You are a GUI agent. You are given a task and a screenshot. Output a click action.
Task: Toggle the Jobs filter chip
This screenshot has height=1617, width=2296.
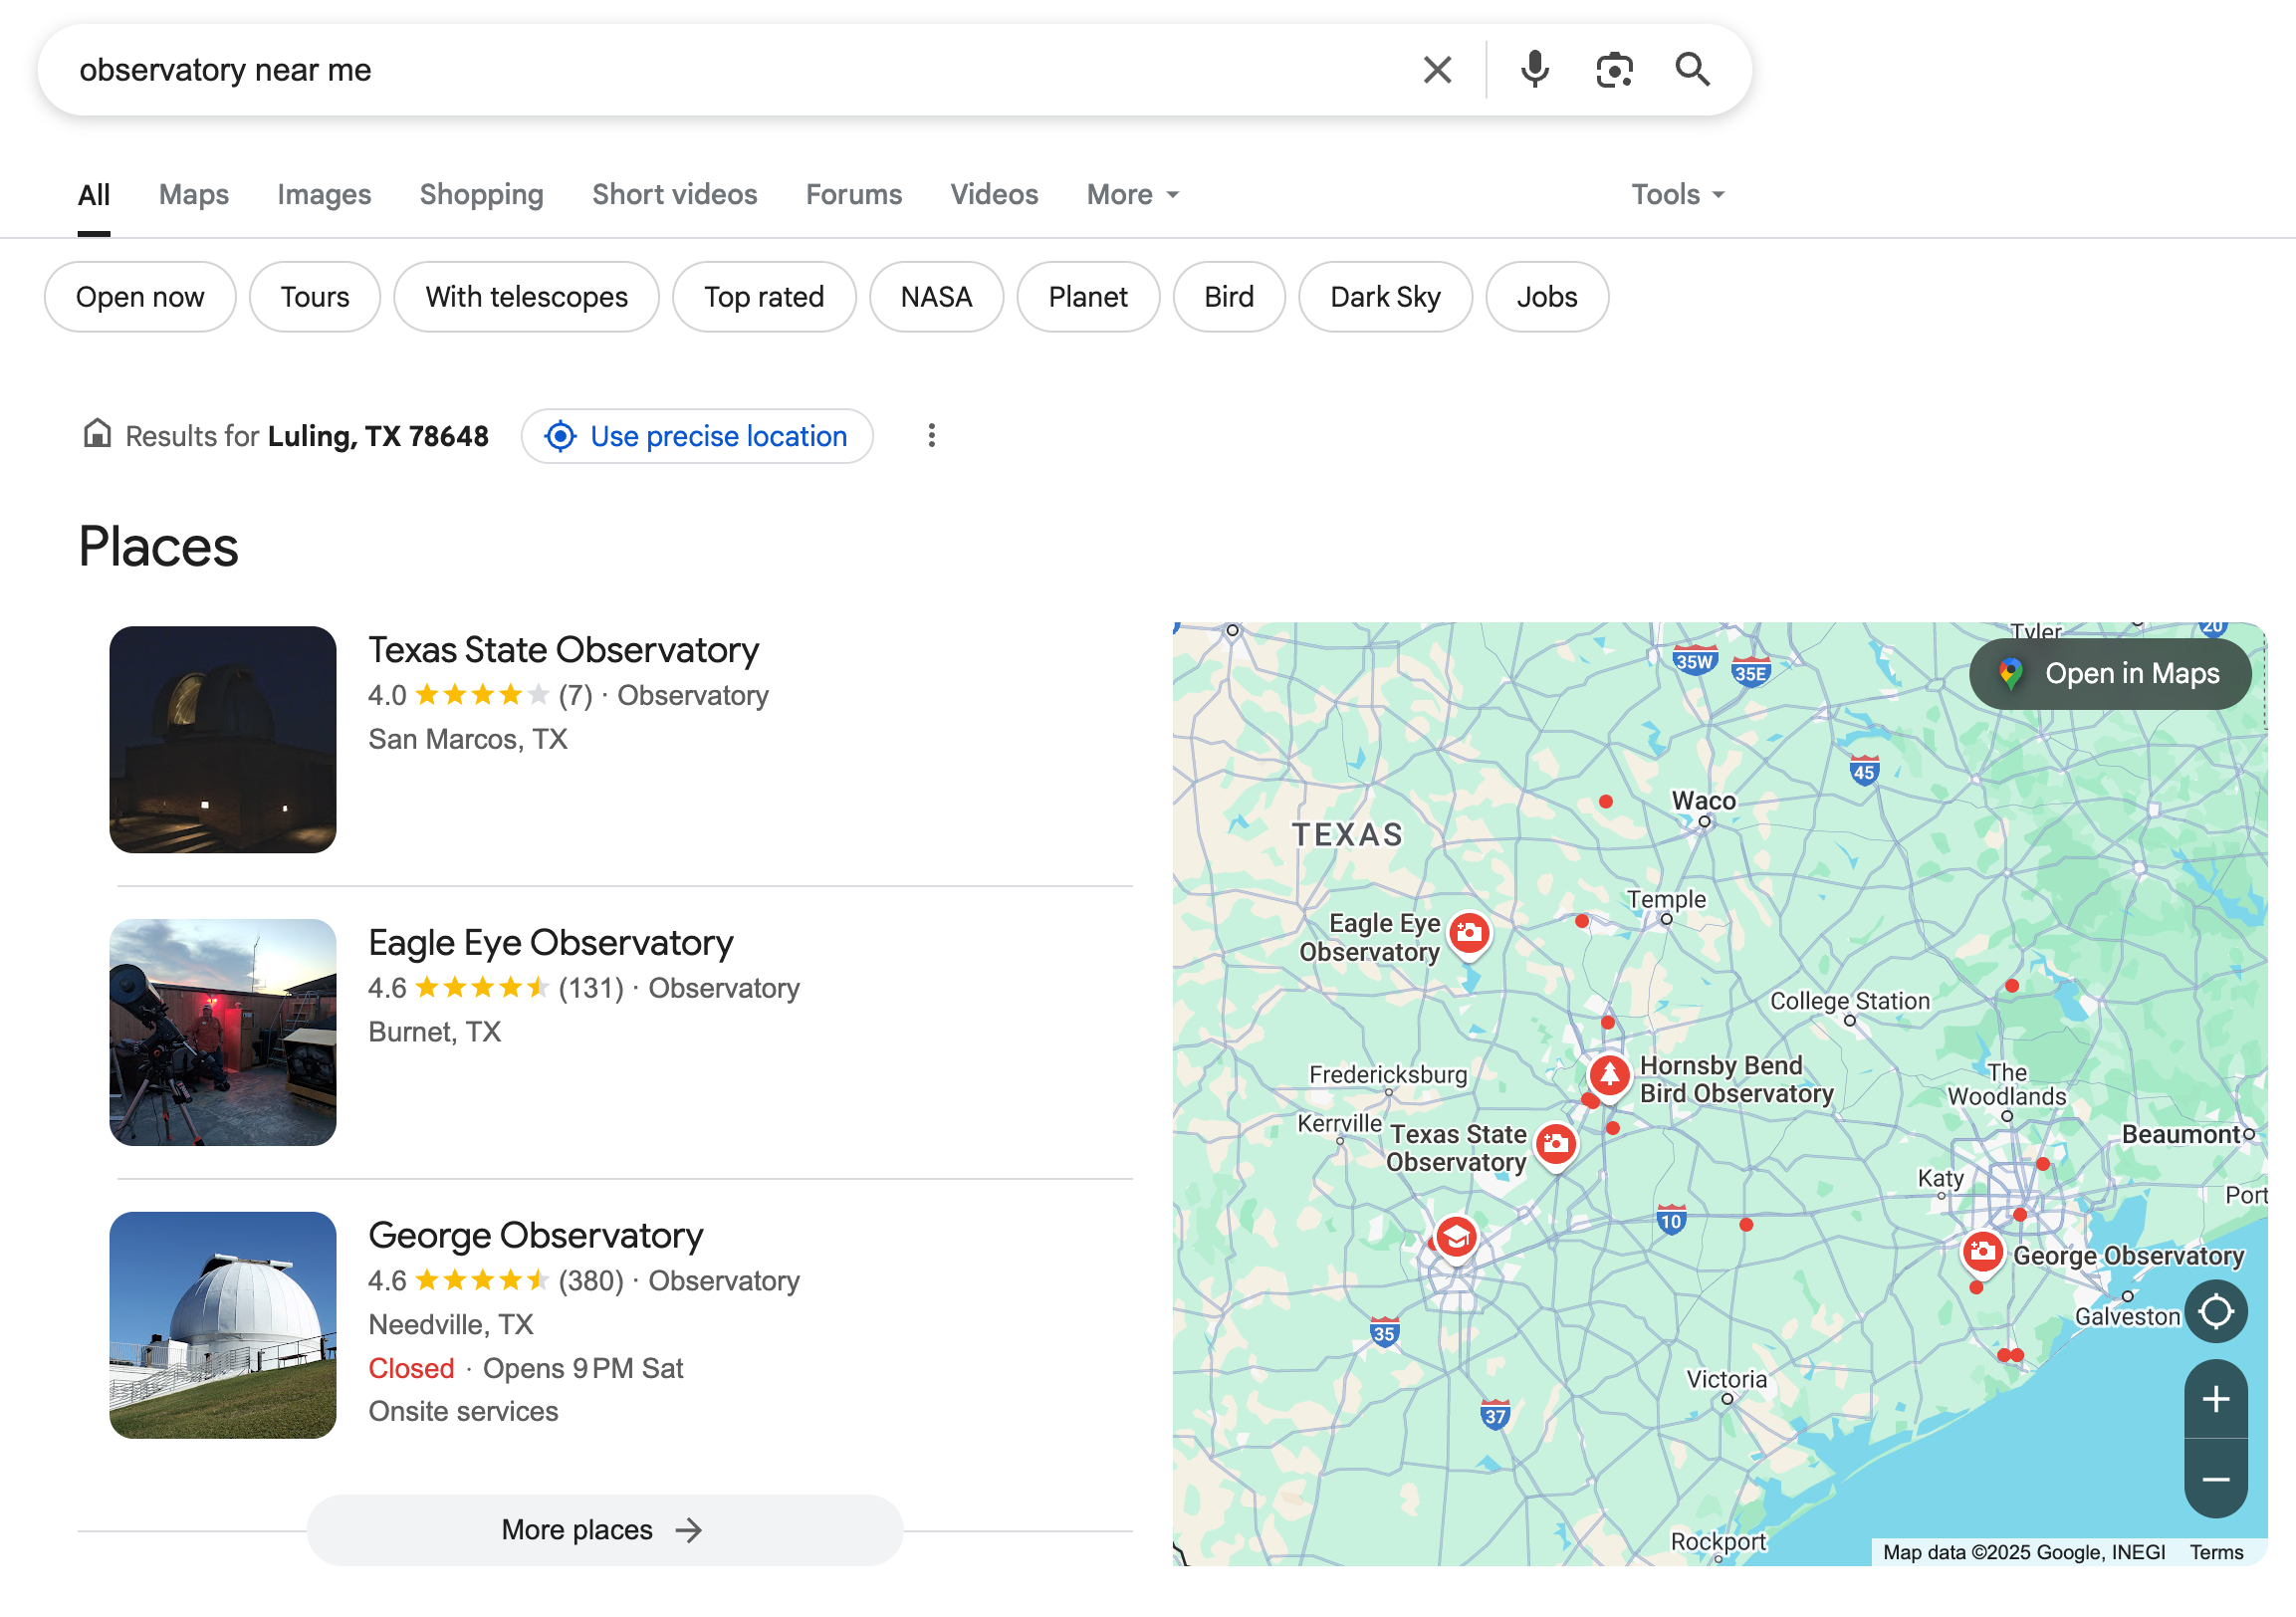(x=1547, y=297)
